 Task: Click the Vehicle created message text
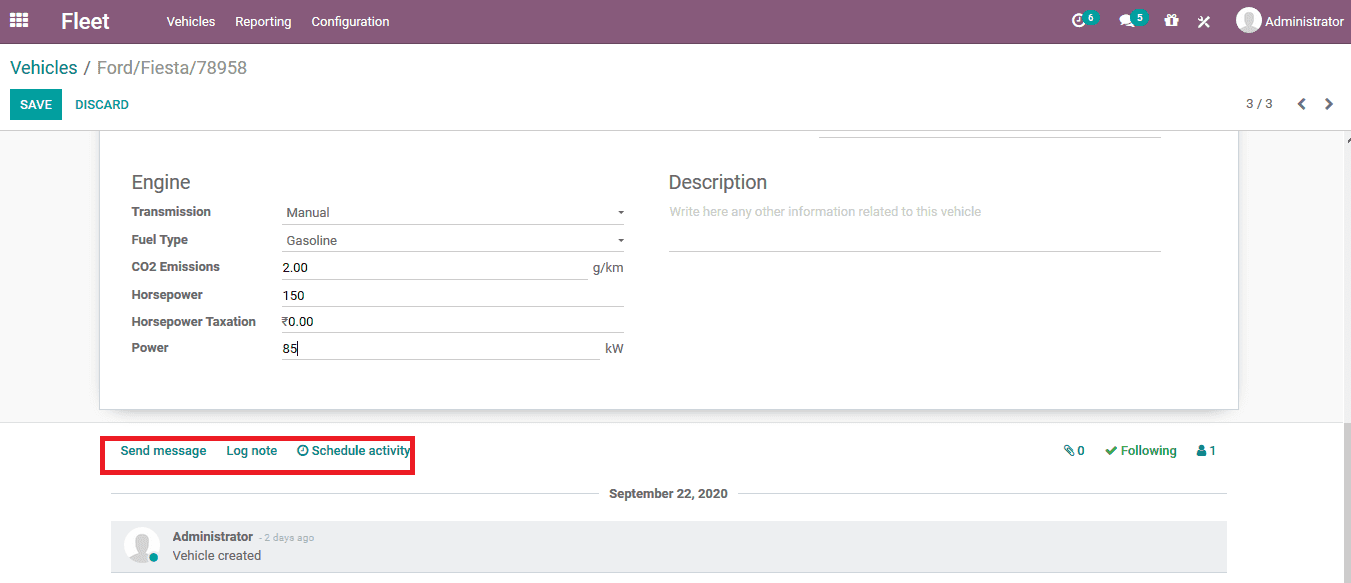pyautogui.click(x=217, y=556)
